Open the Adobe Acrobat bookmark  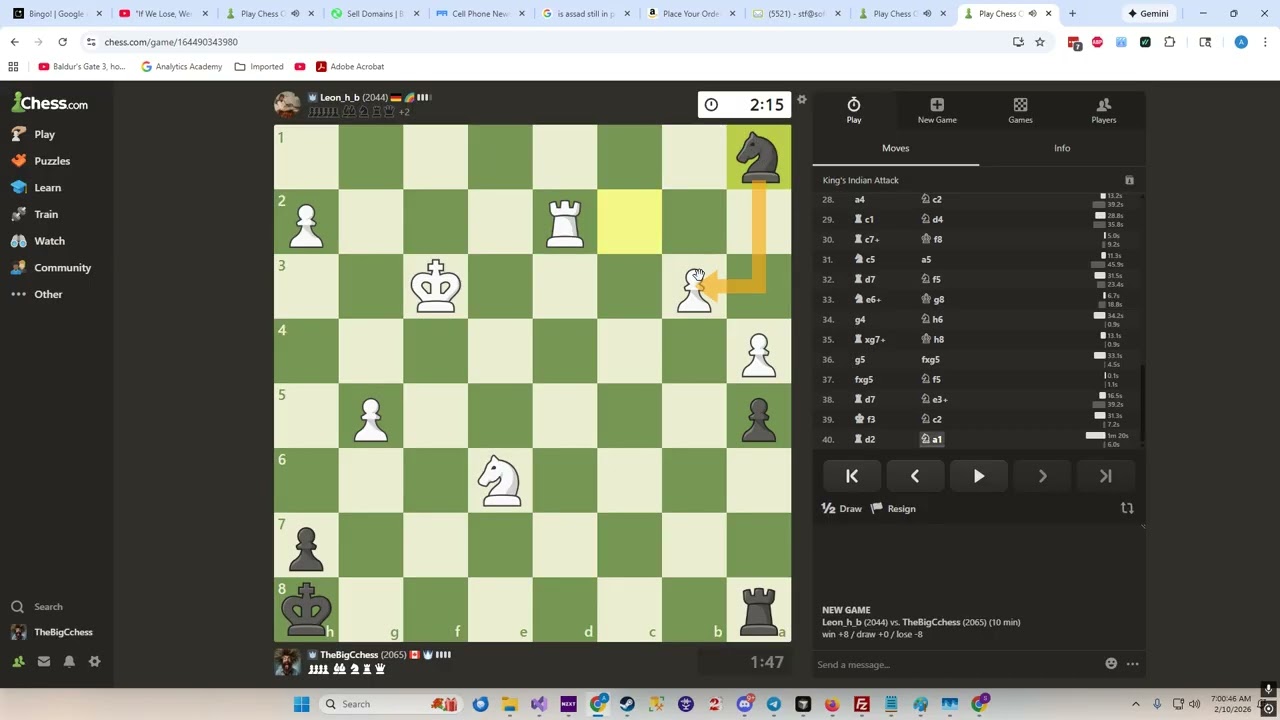click(349, 67)
